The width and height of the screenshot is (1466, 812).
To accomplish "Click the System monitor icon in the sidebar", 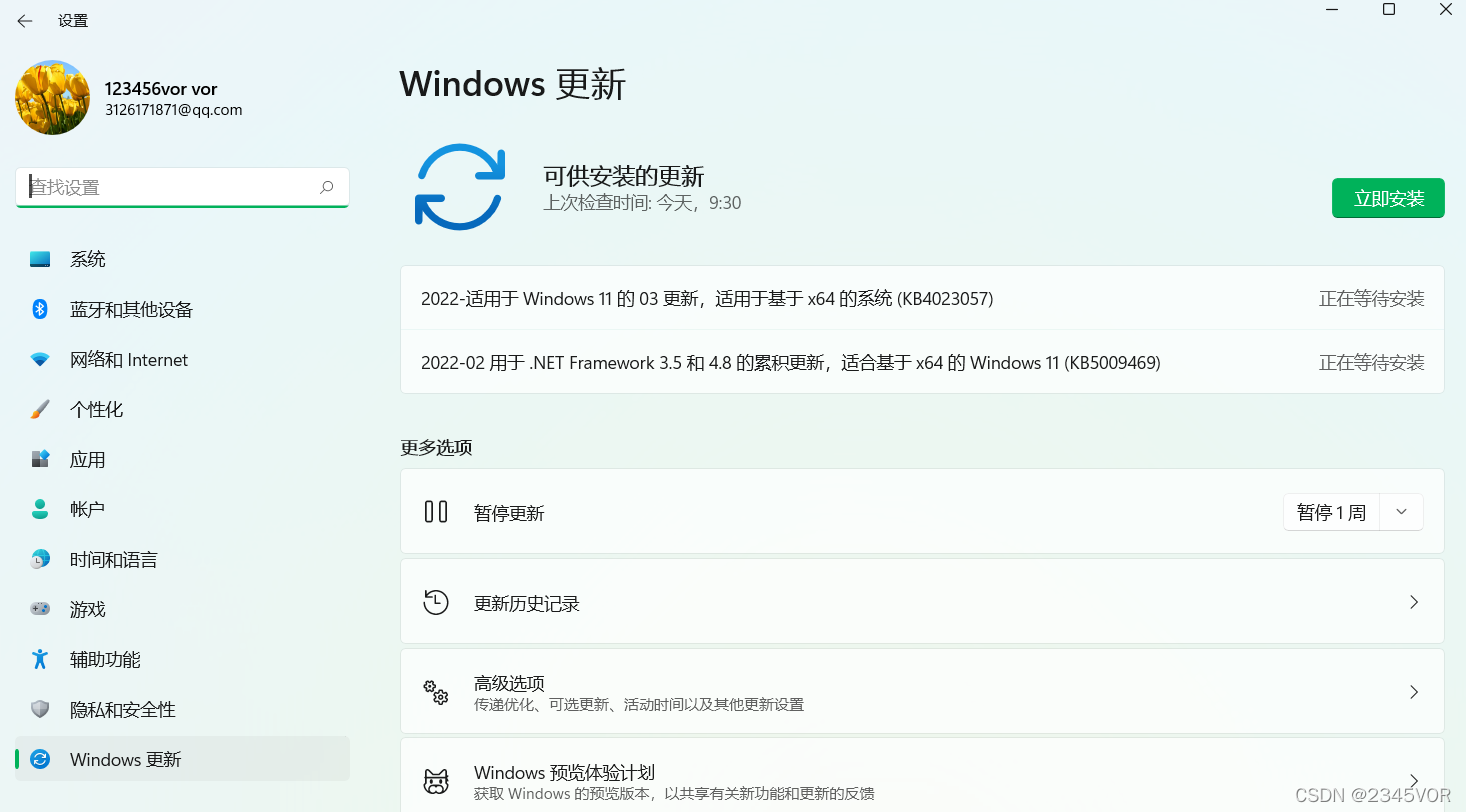I will click(x=40, y=259).
